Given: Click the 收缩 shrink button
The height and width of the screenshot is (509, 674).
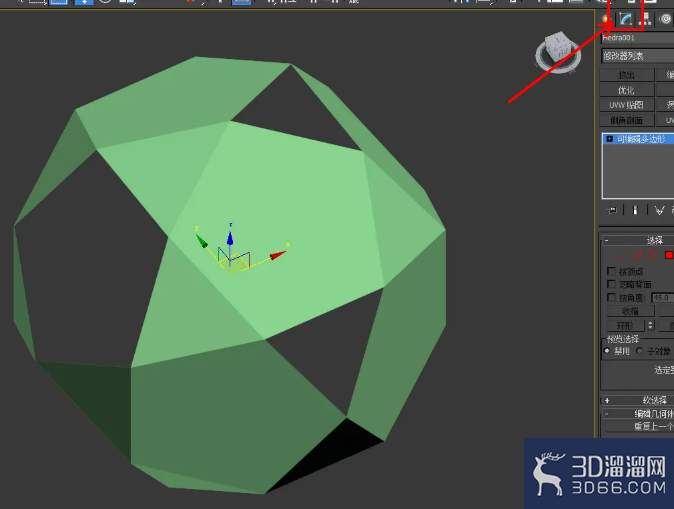Looking at the screenshot, I should tap(630, 311).
